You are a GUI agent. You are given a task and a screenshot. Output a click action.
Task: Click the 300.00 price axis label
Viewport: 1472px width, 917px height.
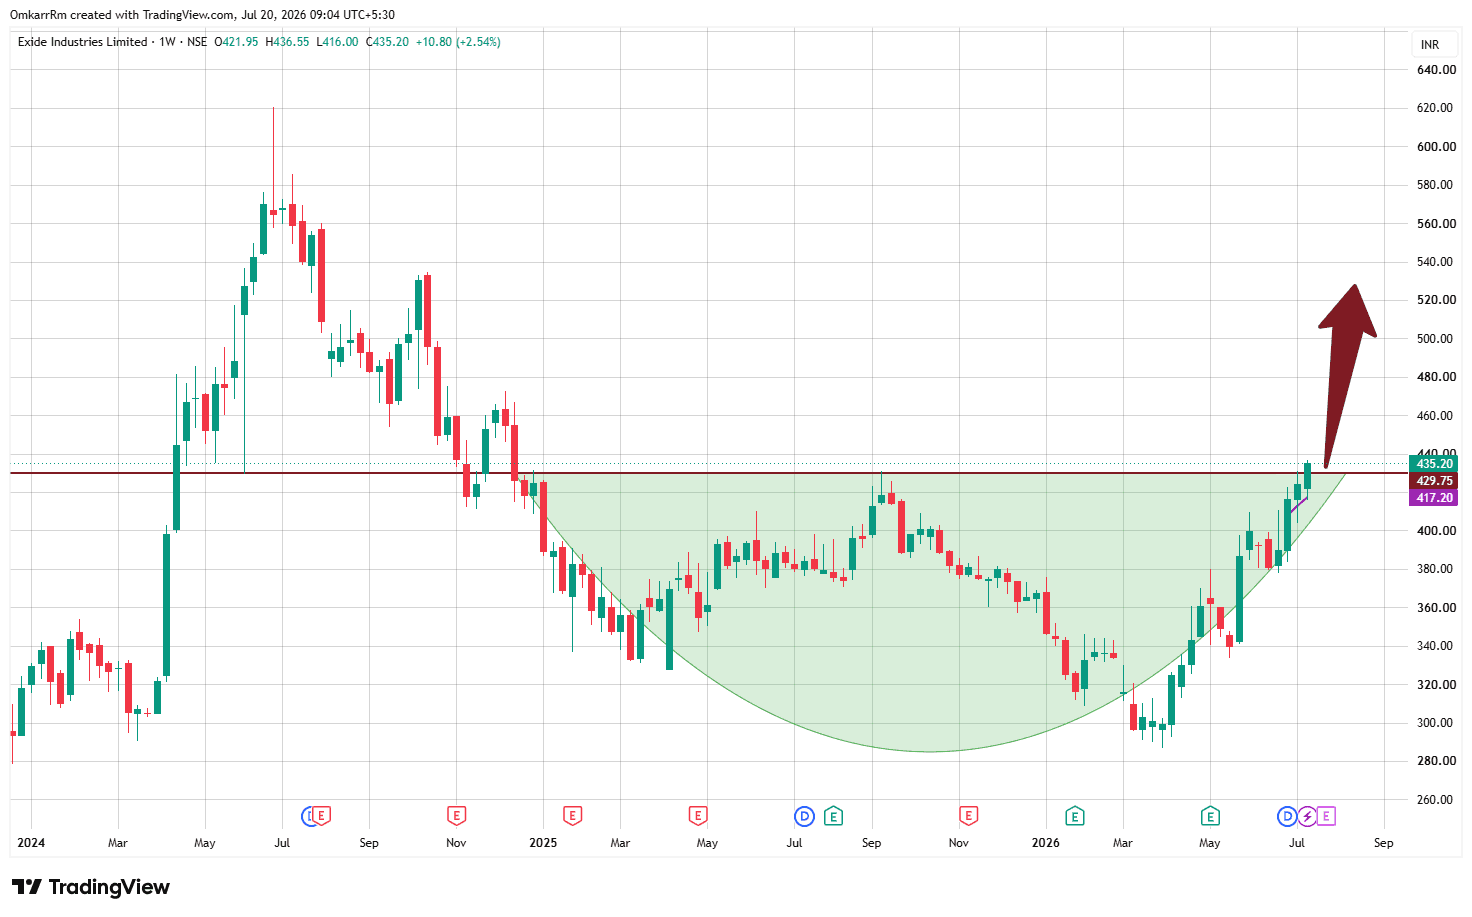tap(1436, 723)
